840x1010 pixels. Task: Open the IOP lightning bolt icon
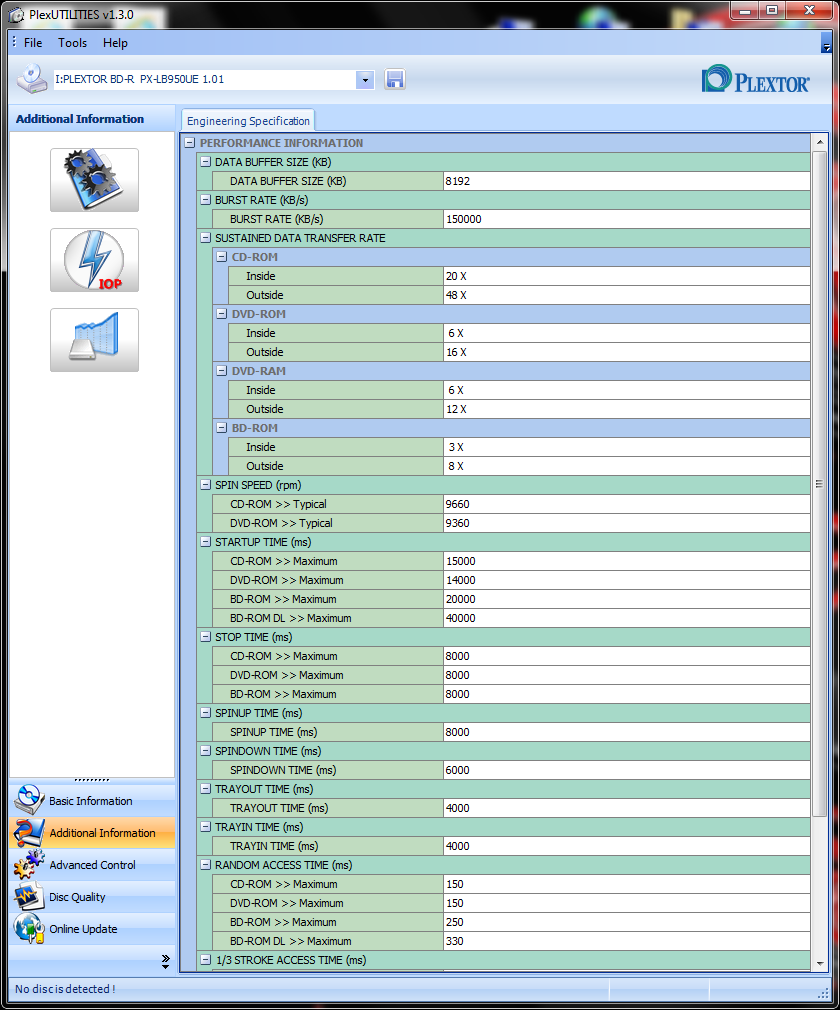(x=94, y=260)
